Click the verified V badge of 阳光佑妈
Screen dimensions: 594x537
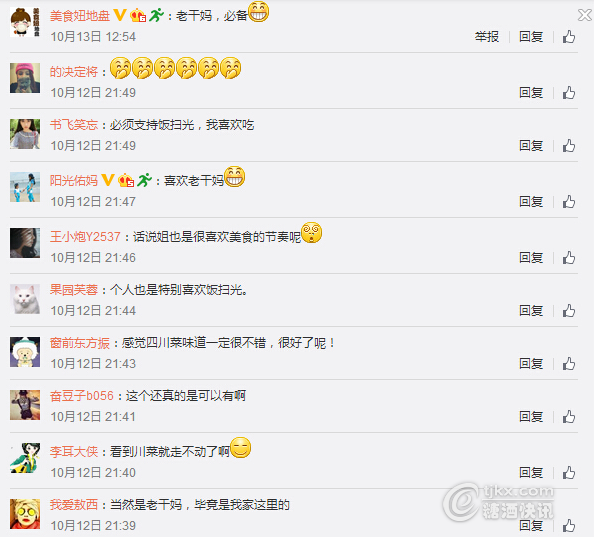[x=108, y=180]
